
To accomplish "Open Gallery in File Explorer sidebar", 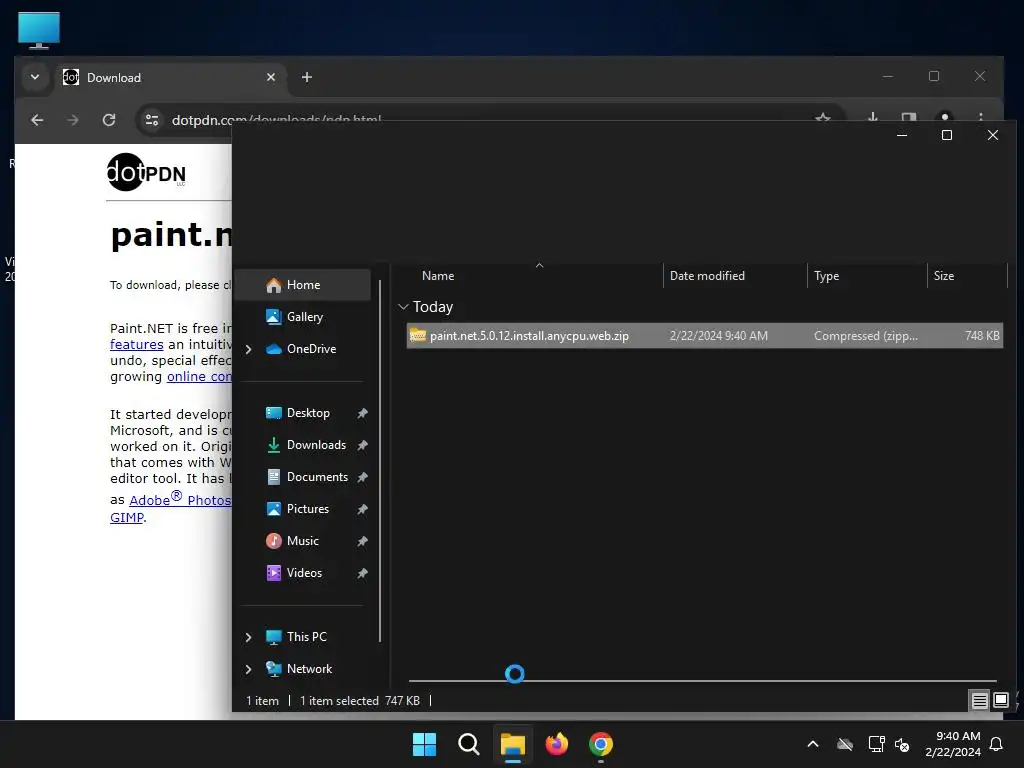I will [x=302, y=317].
